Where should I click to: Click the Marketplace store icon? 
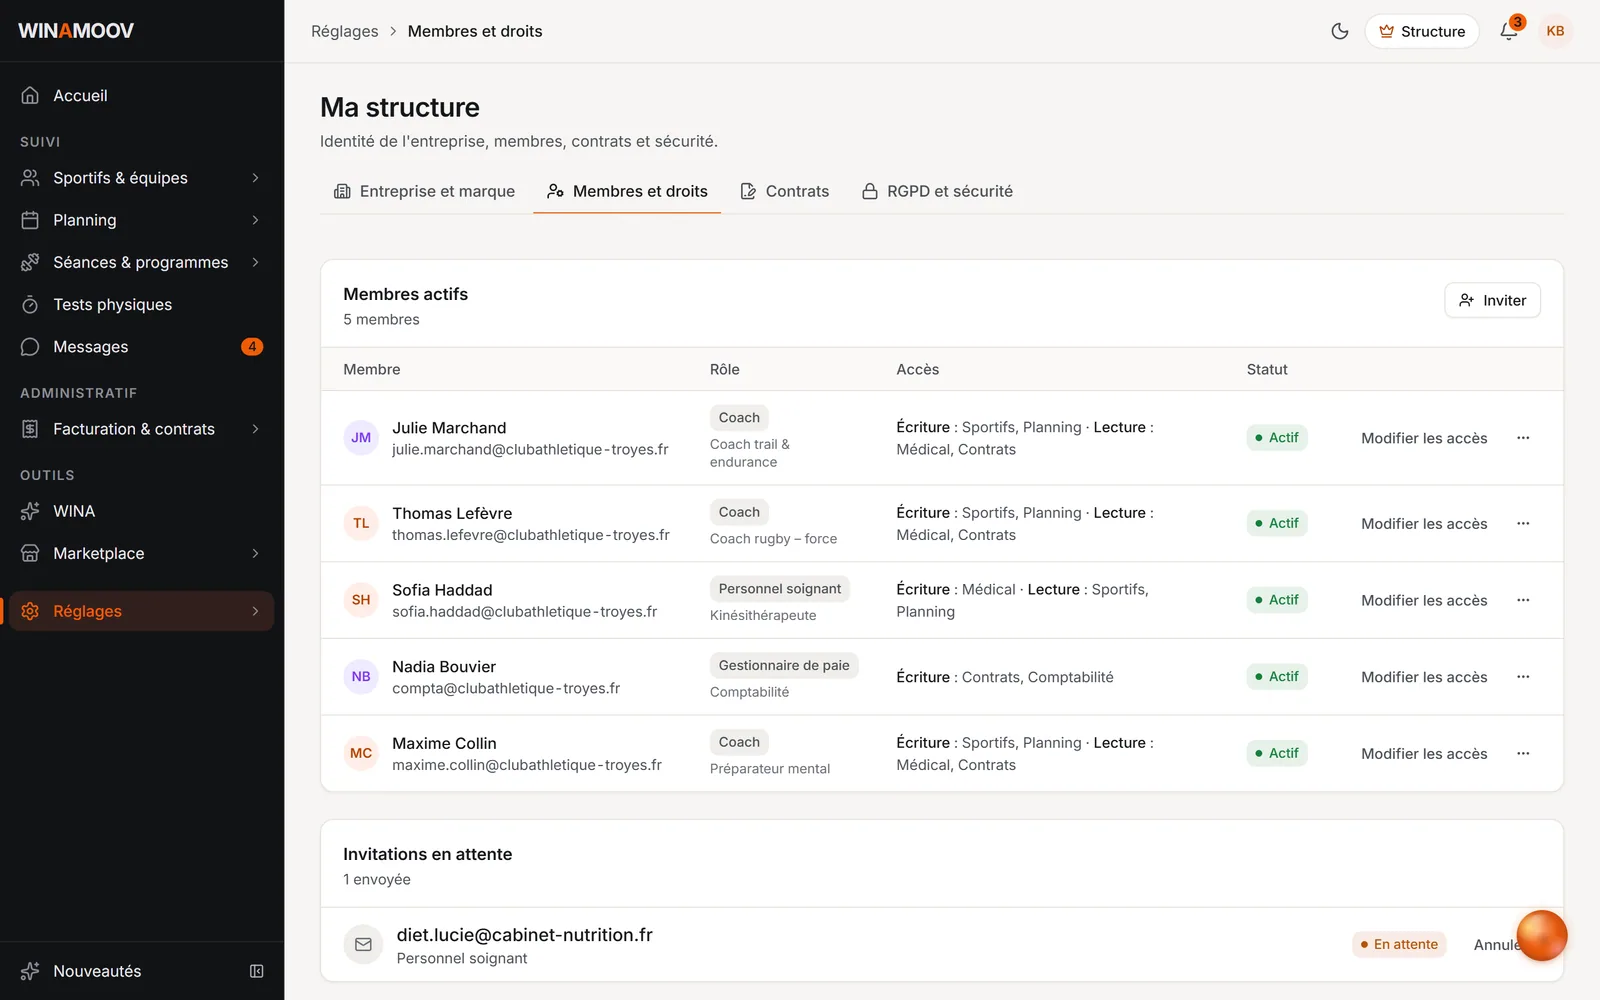point(30,553)
